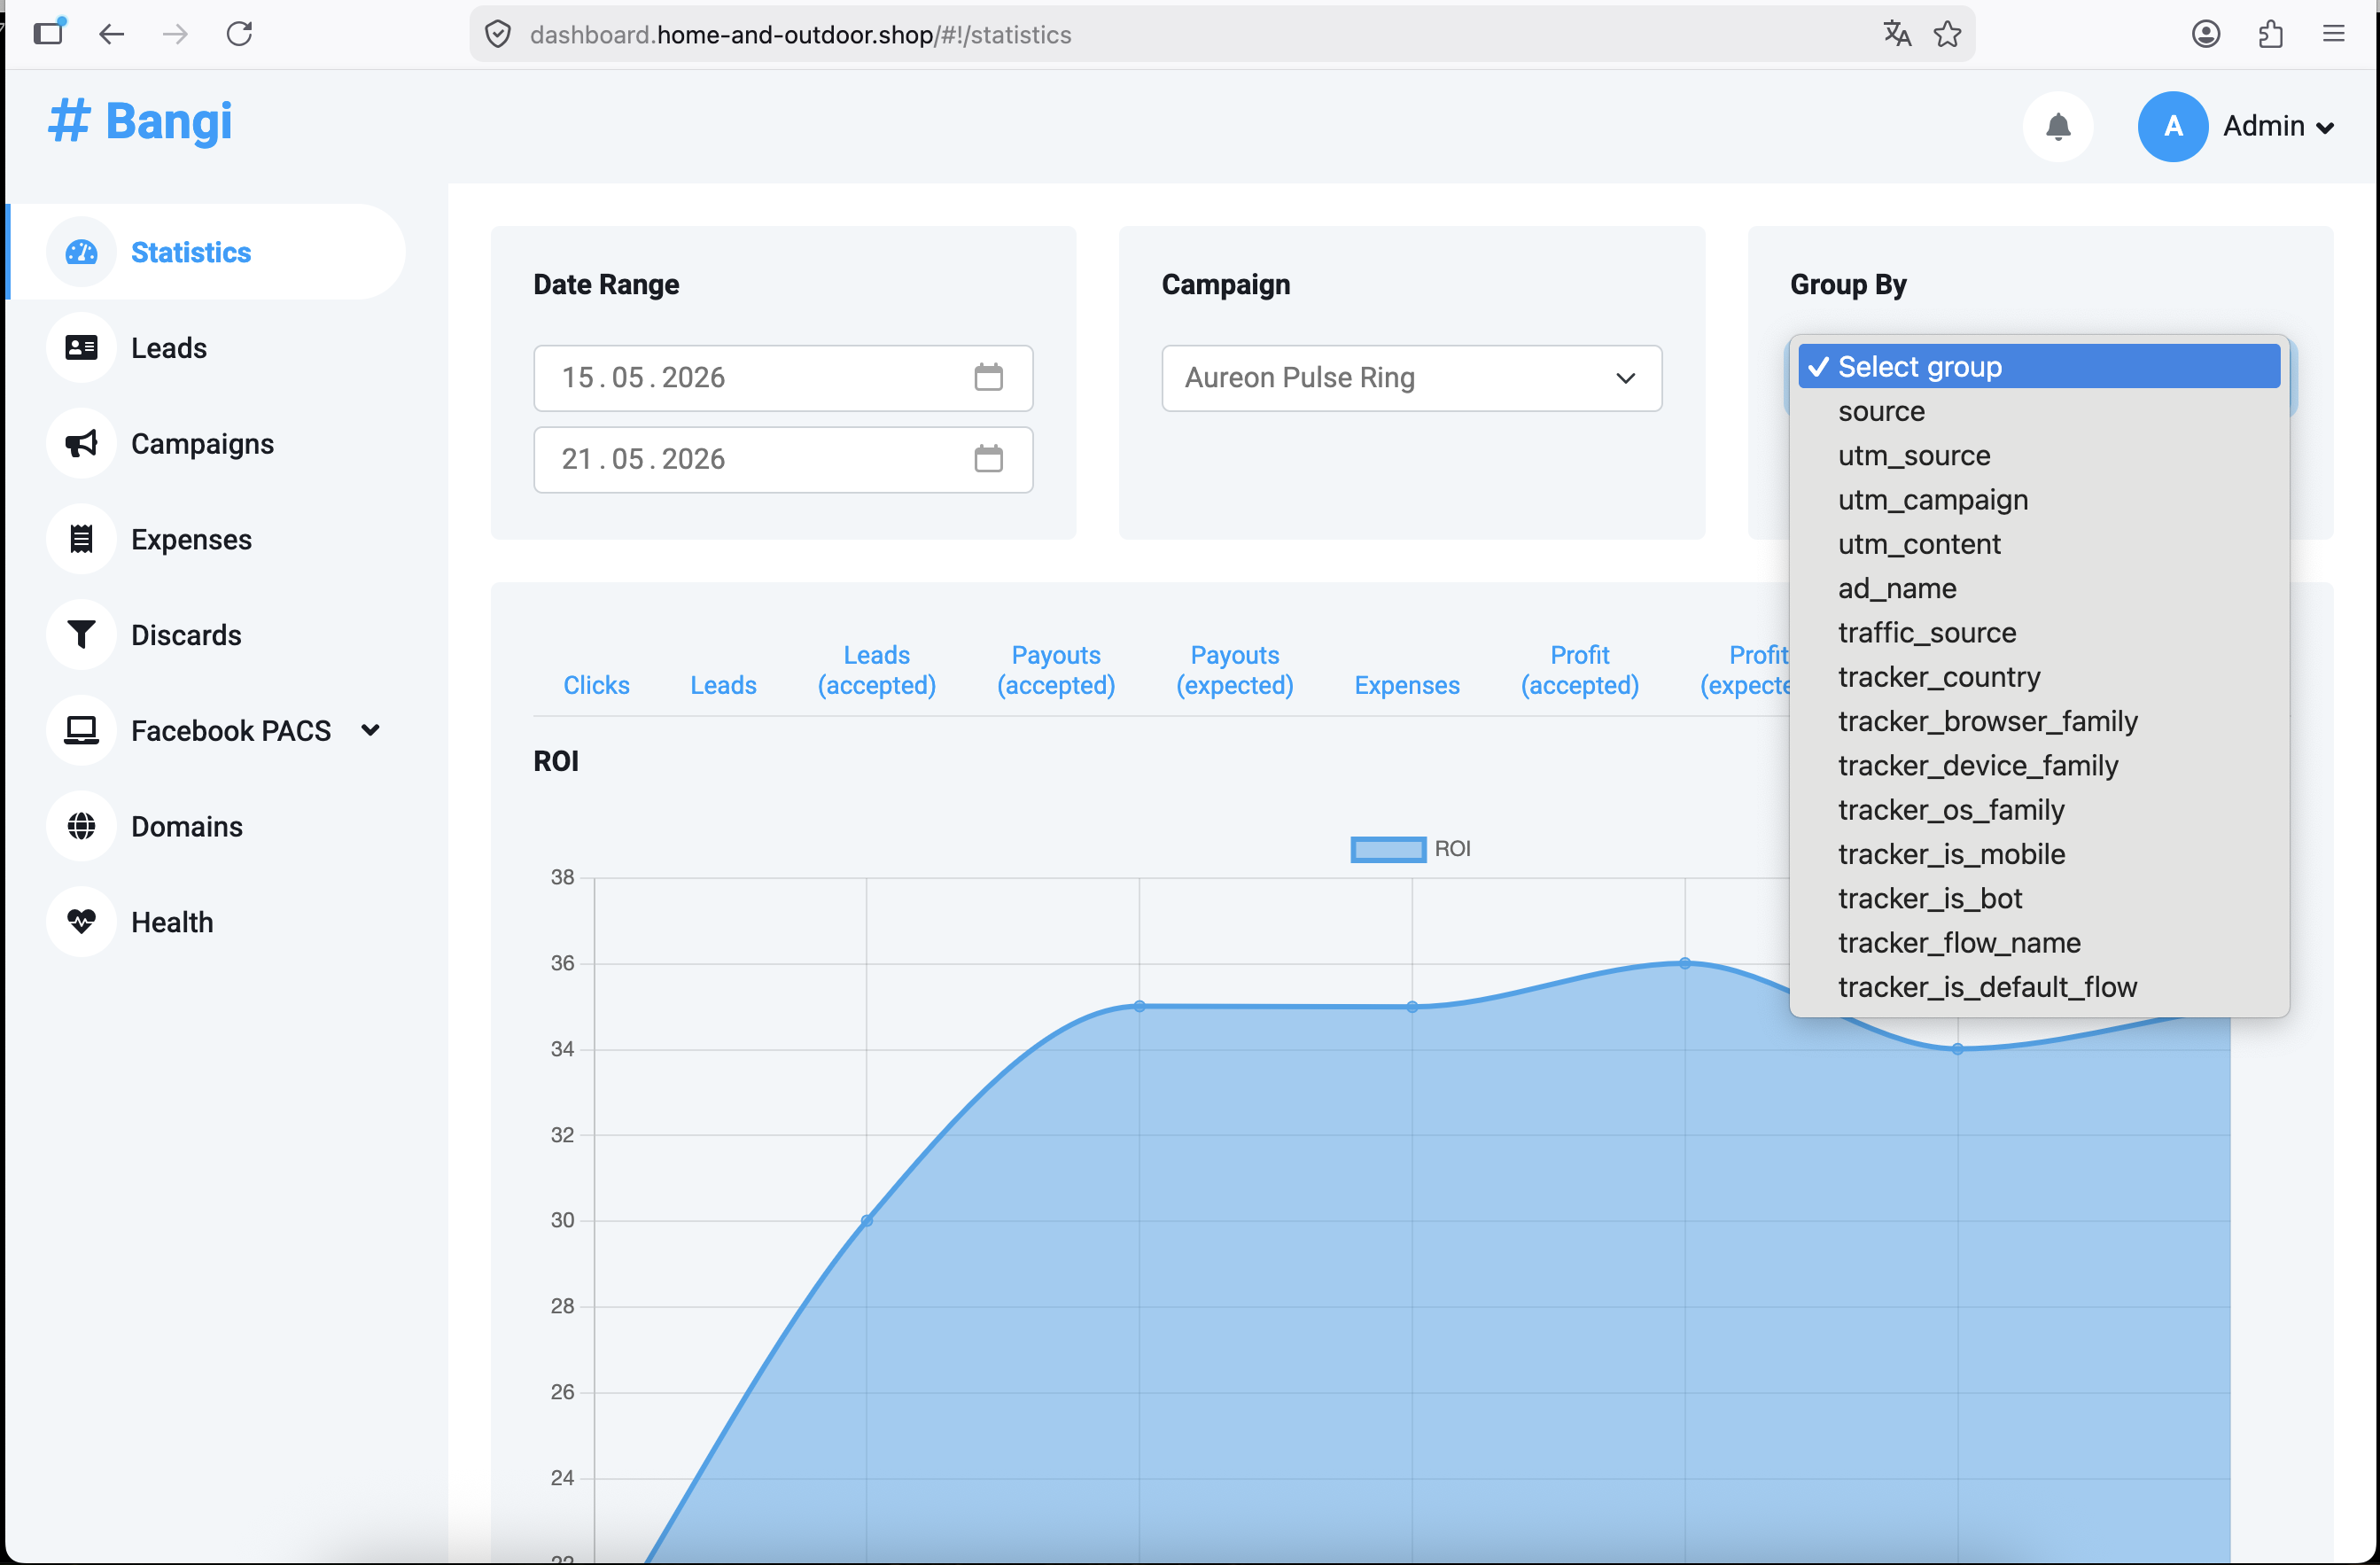Go to Expenses page in sidebar

(191, 540)
